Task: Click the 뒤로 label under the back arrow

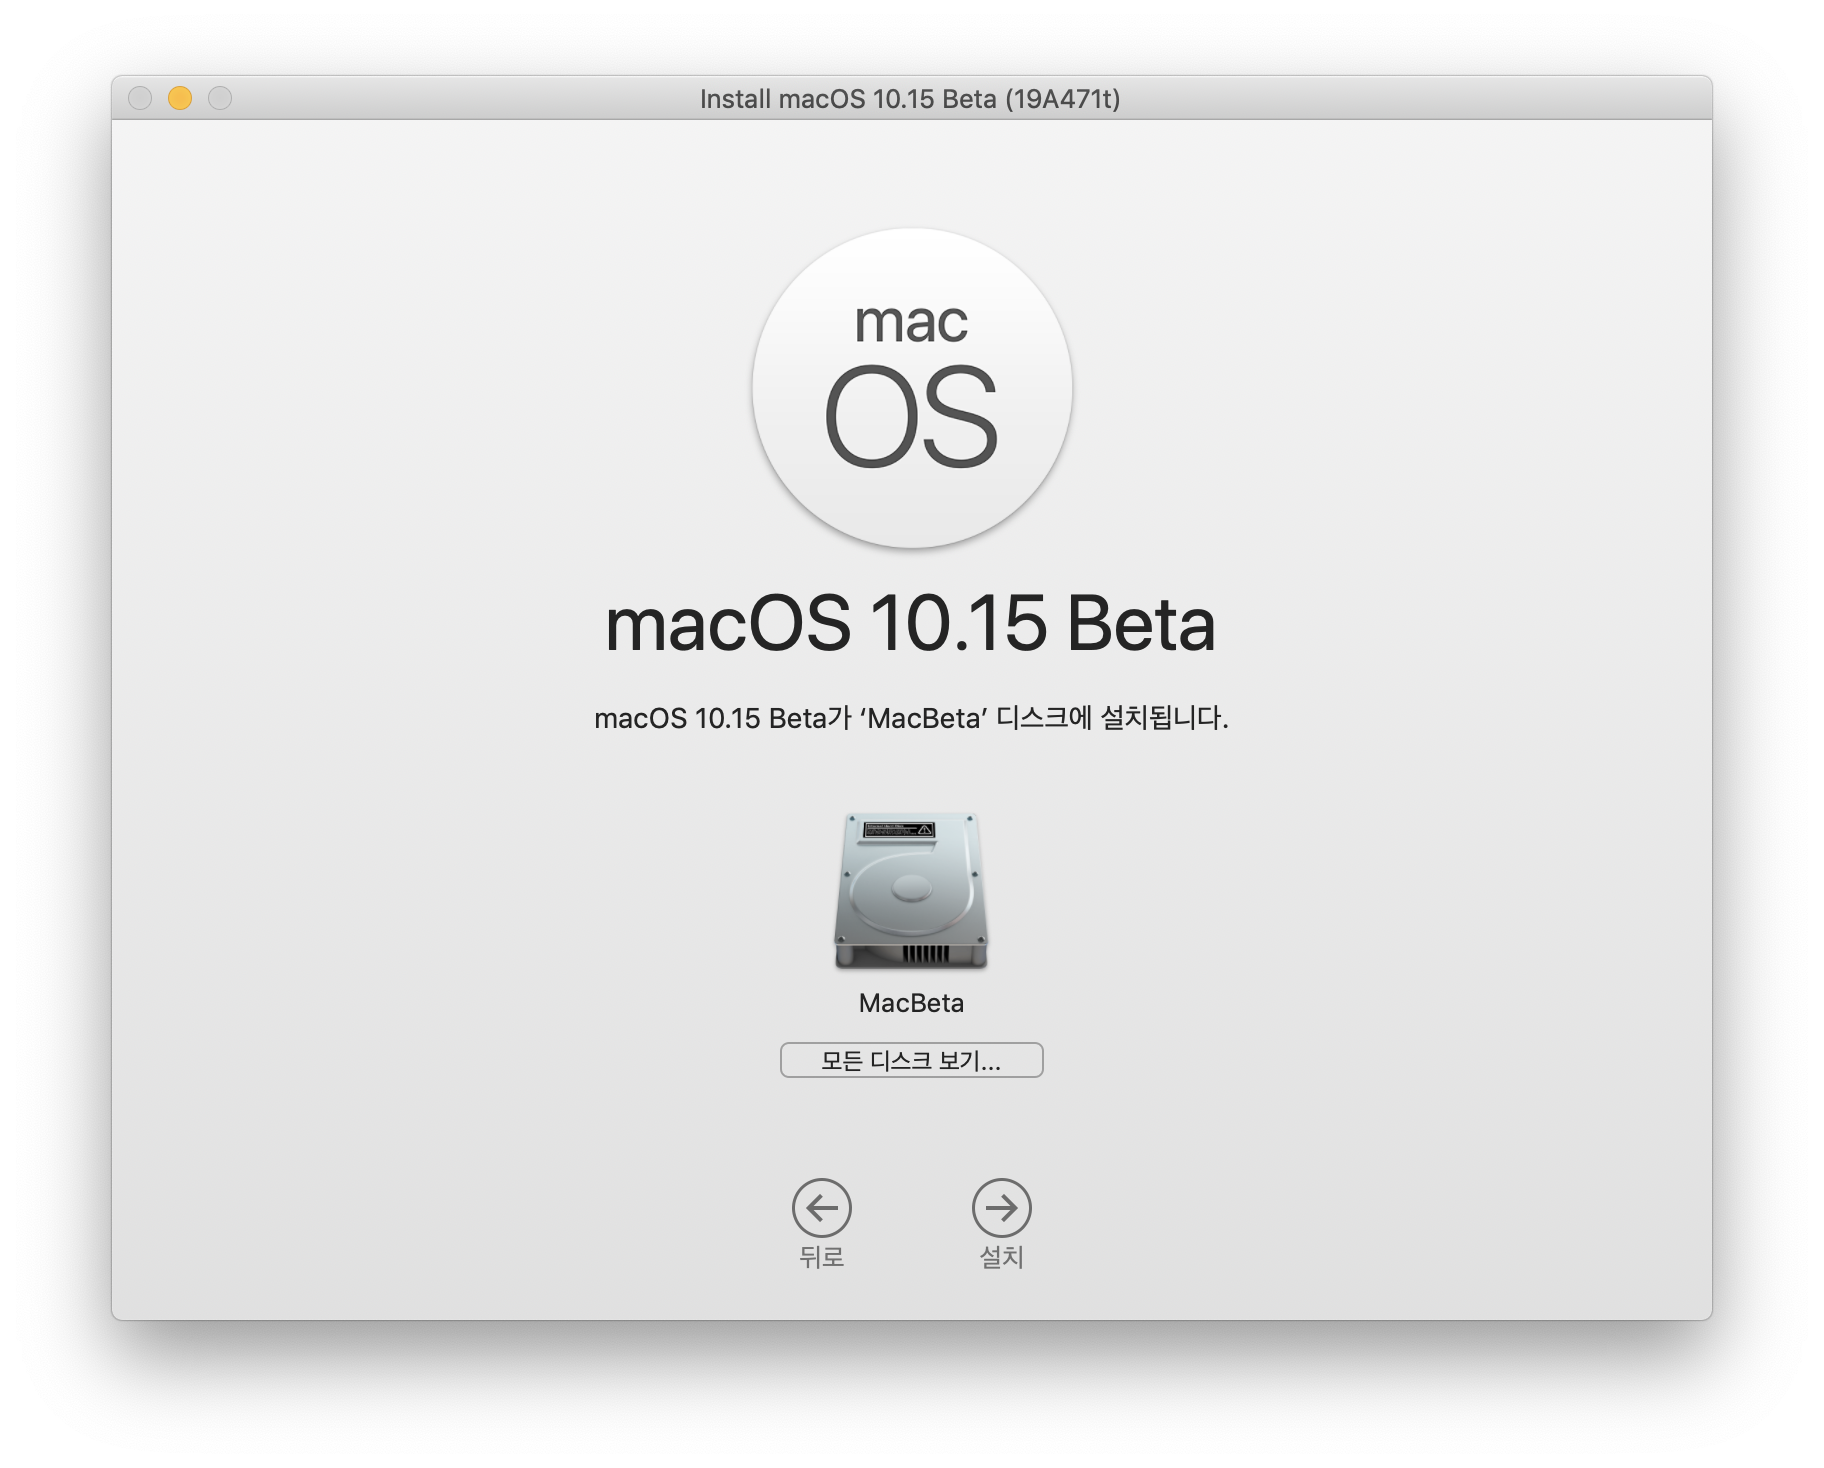Action: tap(821, 1257)
